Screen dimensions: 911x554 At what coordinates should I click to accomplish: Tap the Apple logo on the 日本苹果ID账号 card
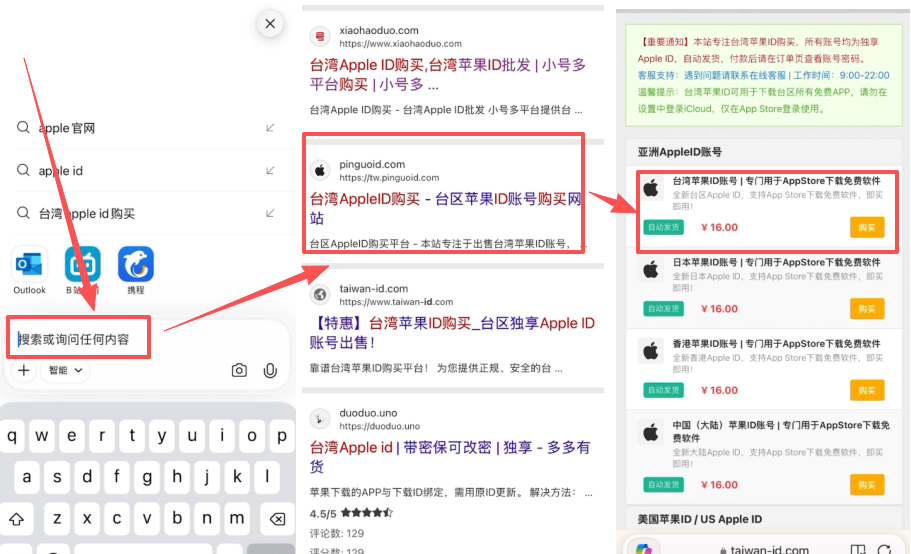pyautogui.click(x=651, y=269)
